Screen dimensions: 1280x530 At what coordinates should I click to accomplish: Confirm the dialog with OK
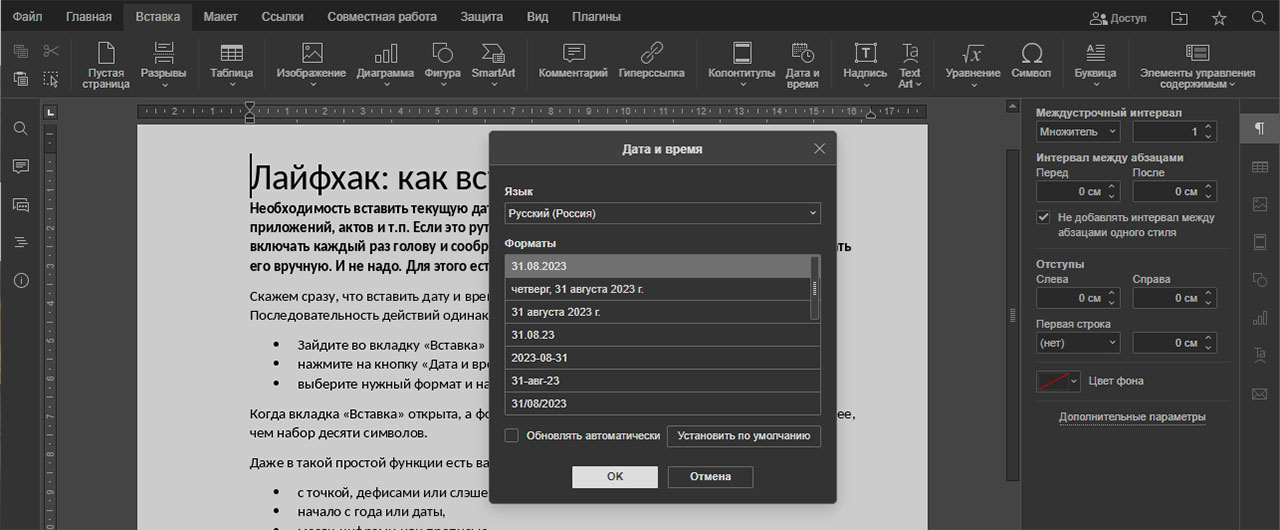[615, 477]
